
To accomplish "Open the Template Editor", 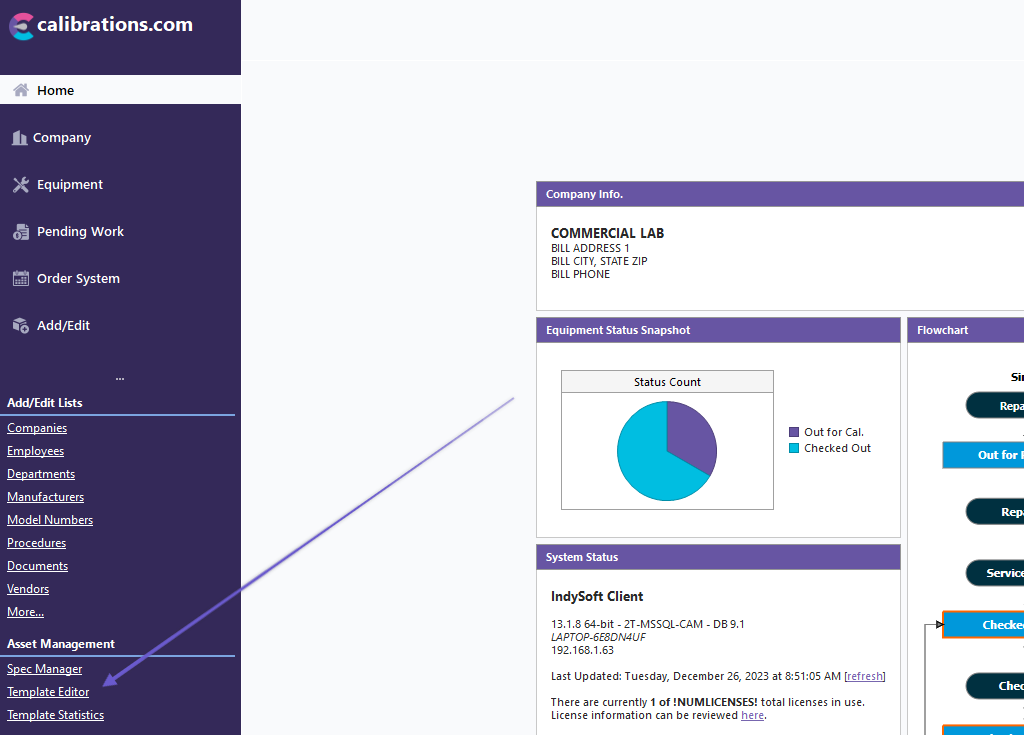I will (48, 692).
